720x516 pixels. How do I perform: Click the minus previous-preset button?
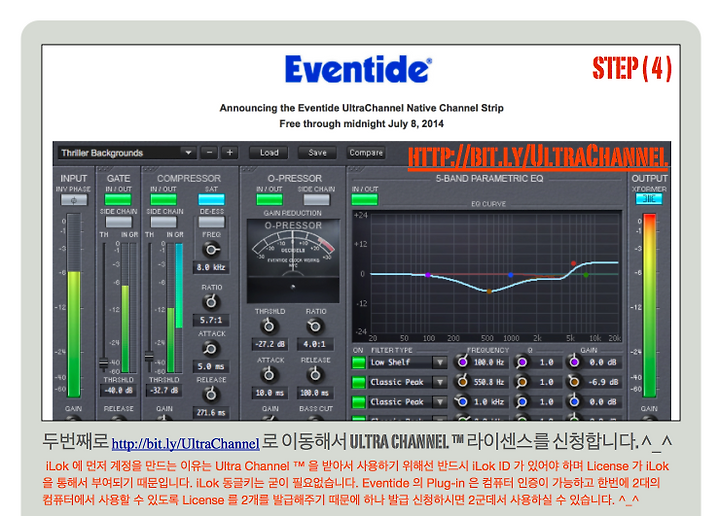point(209,152)
